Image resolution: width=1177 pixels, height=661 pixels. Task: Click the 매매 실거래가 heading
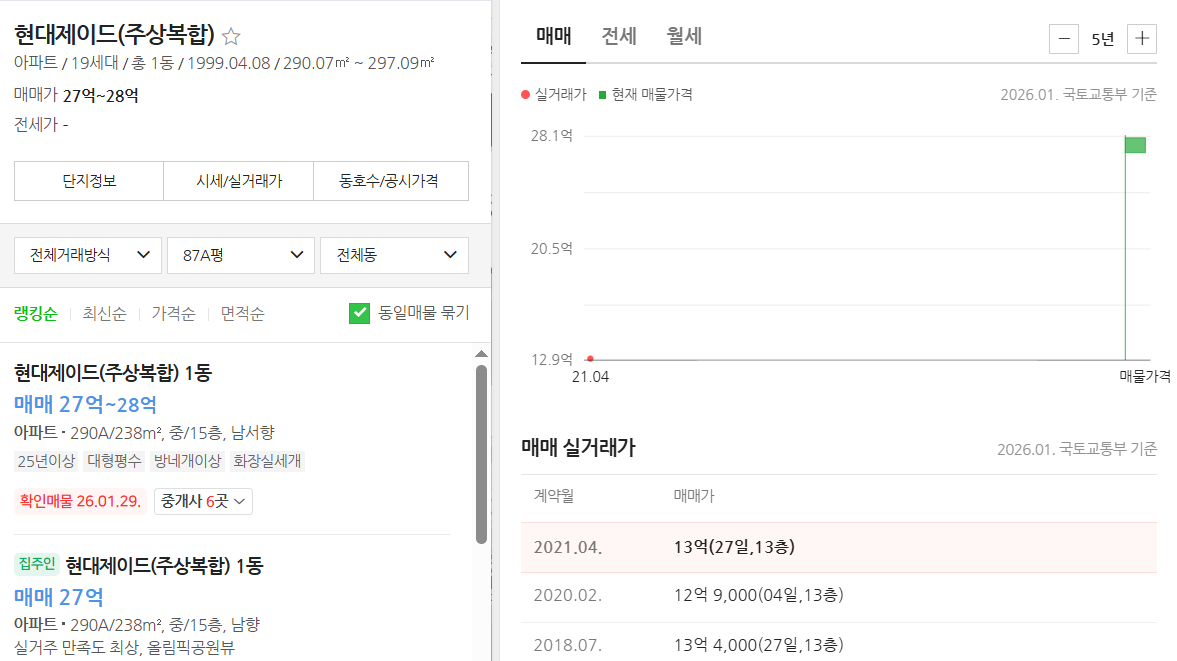(578, 448)
